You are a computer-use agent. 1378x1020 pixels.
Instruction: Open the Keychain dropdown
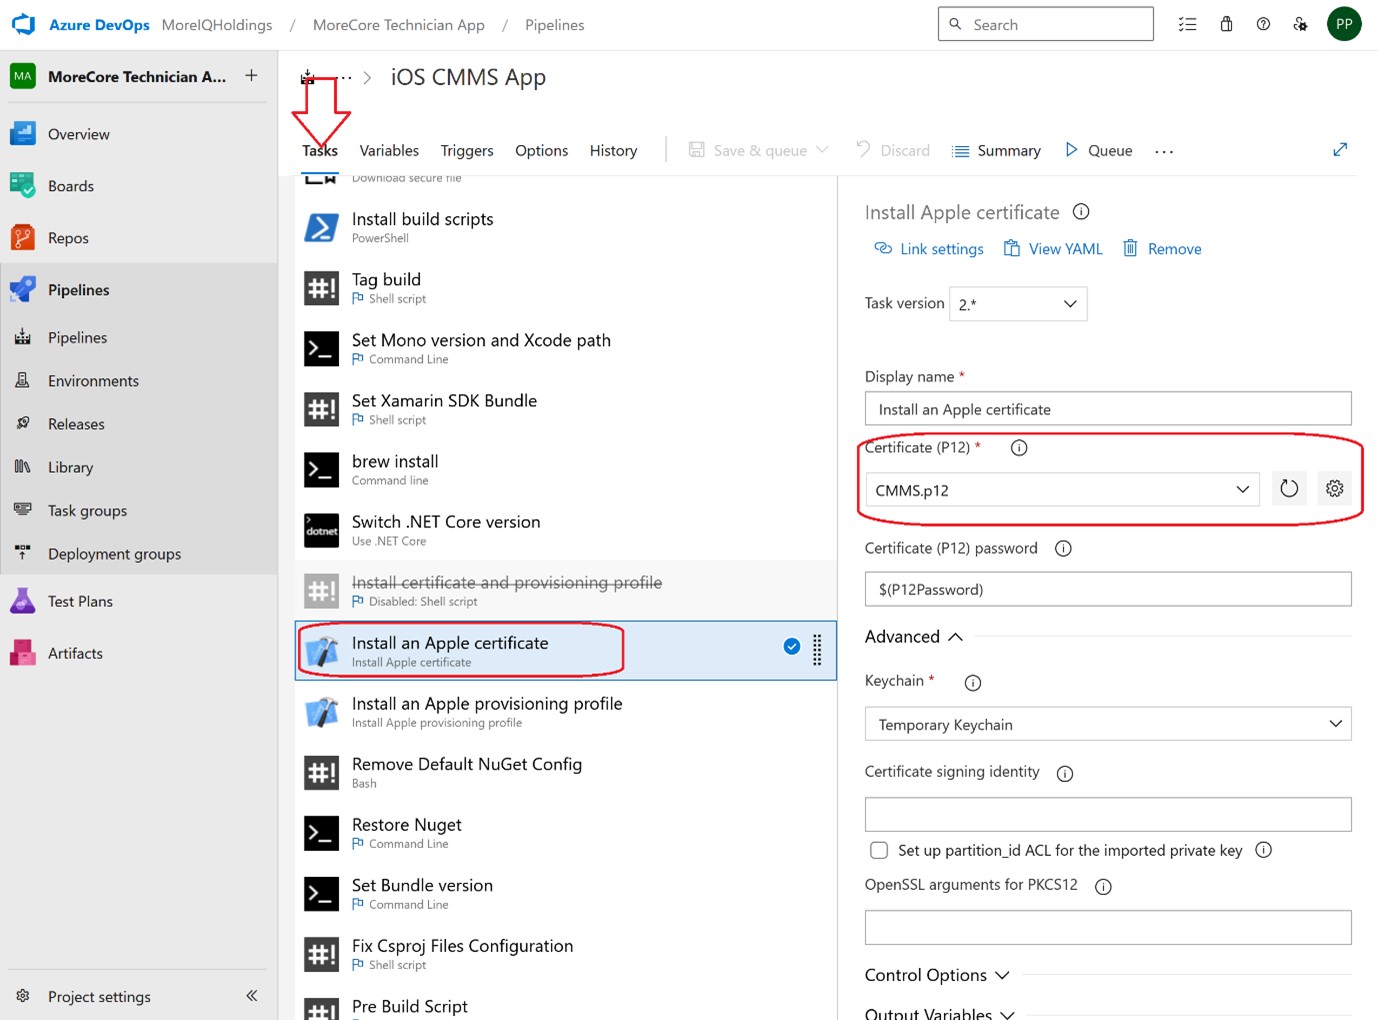click(x=1107, y=724)
